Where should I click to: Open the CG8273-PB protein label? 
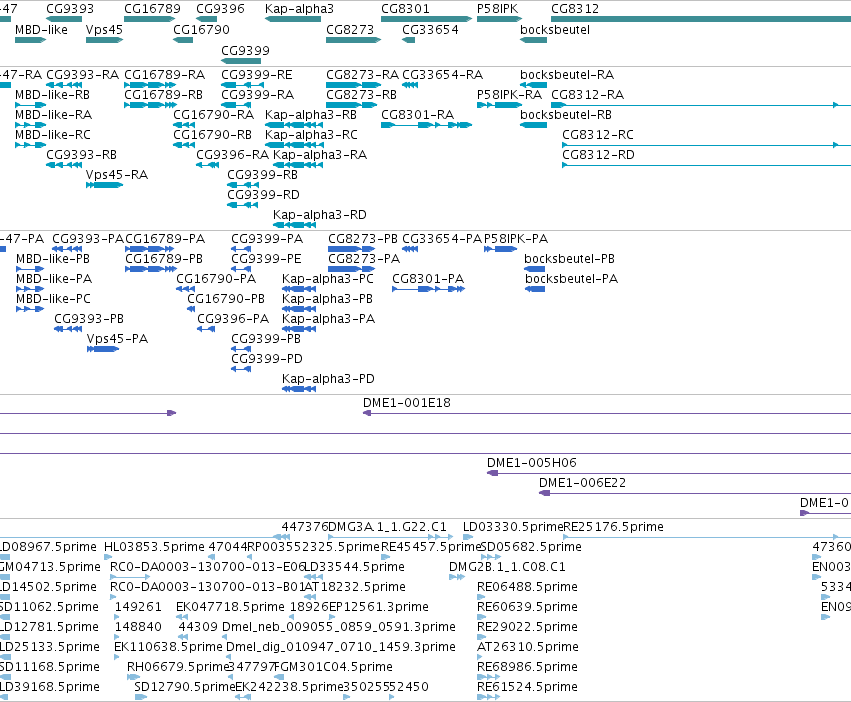(363, 239)
